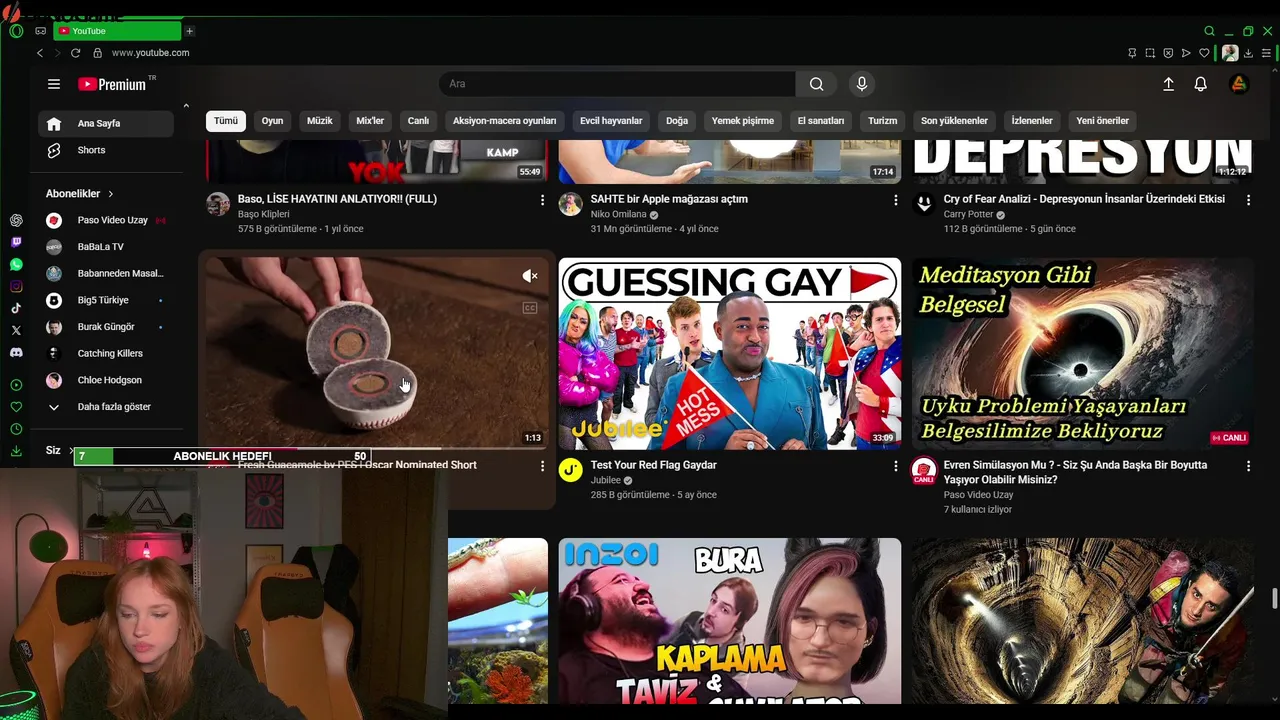Open options menu for SAHTE Apple mağazası video
1280x720 pixels.
896,200
